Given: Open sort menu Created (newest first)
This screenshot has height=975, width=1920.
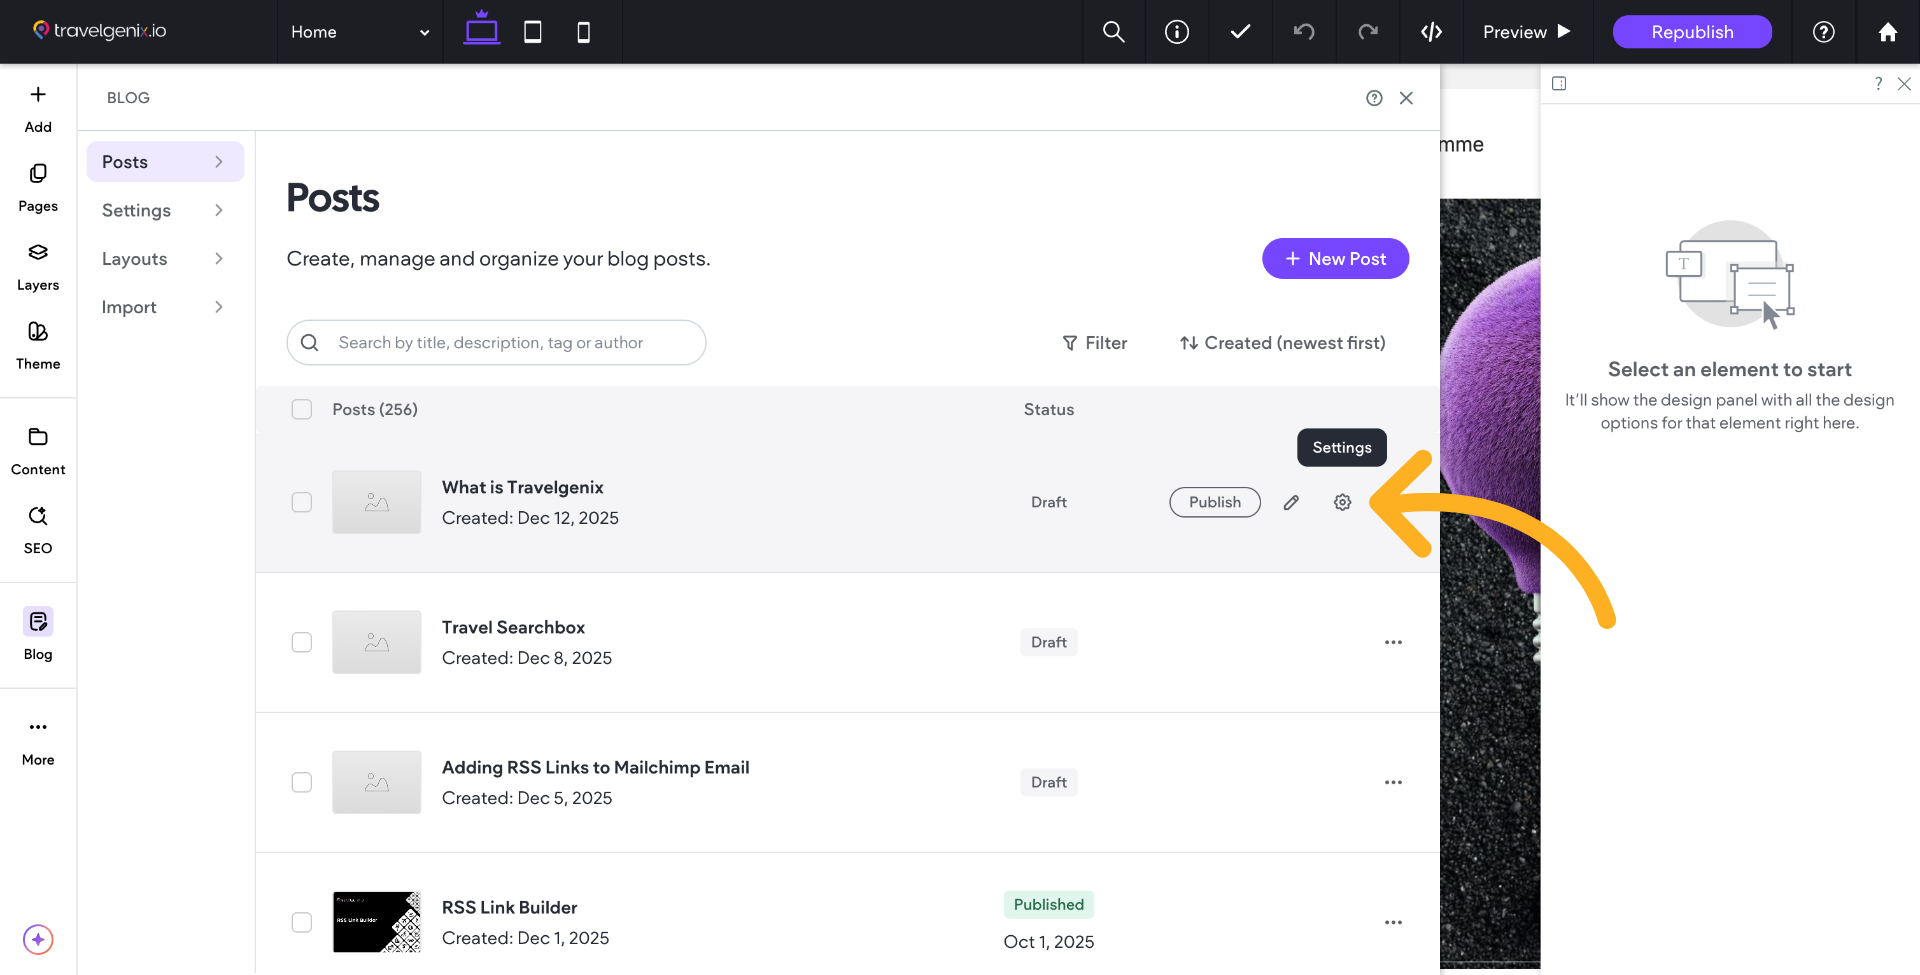Looking at the screenshot, I should tap(1282, 343).
